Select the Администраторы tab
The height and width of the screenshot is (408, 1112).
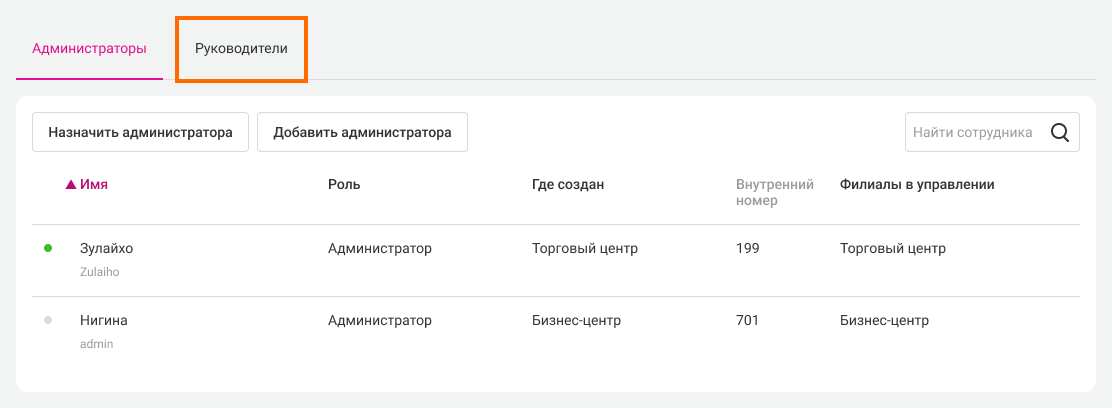point(89,48)
